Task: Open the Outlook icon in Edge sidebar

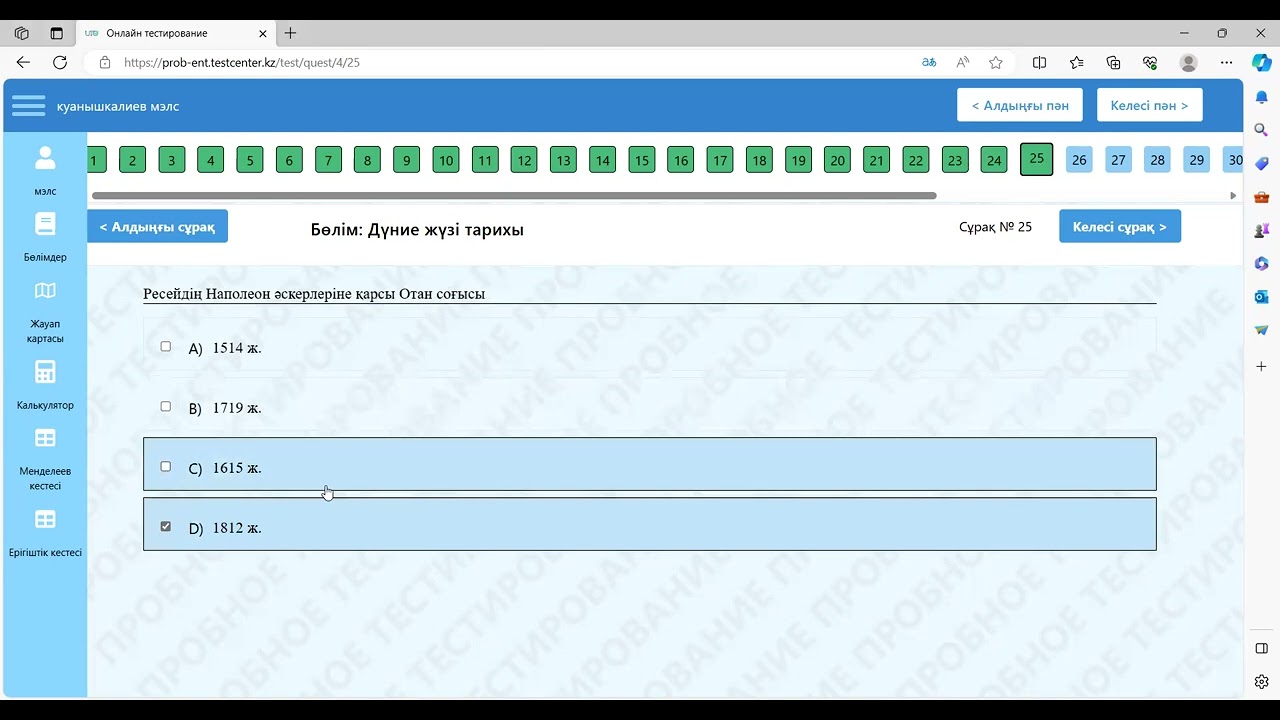Action: [1261, 297]
